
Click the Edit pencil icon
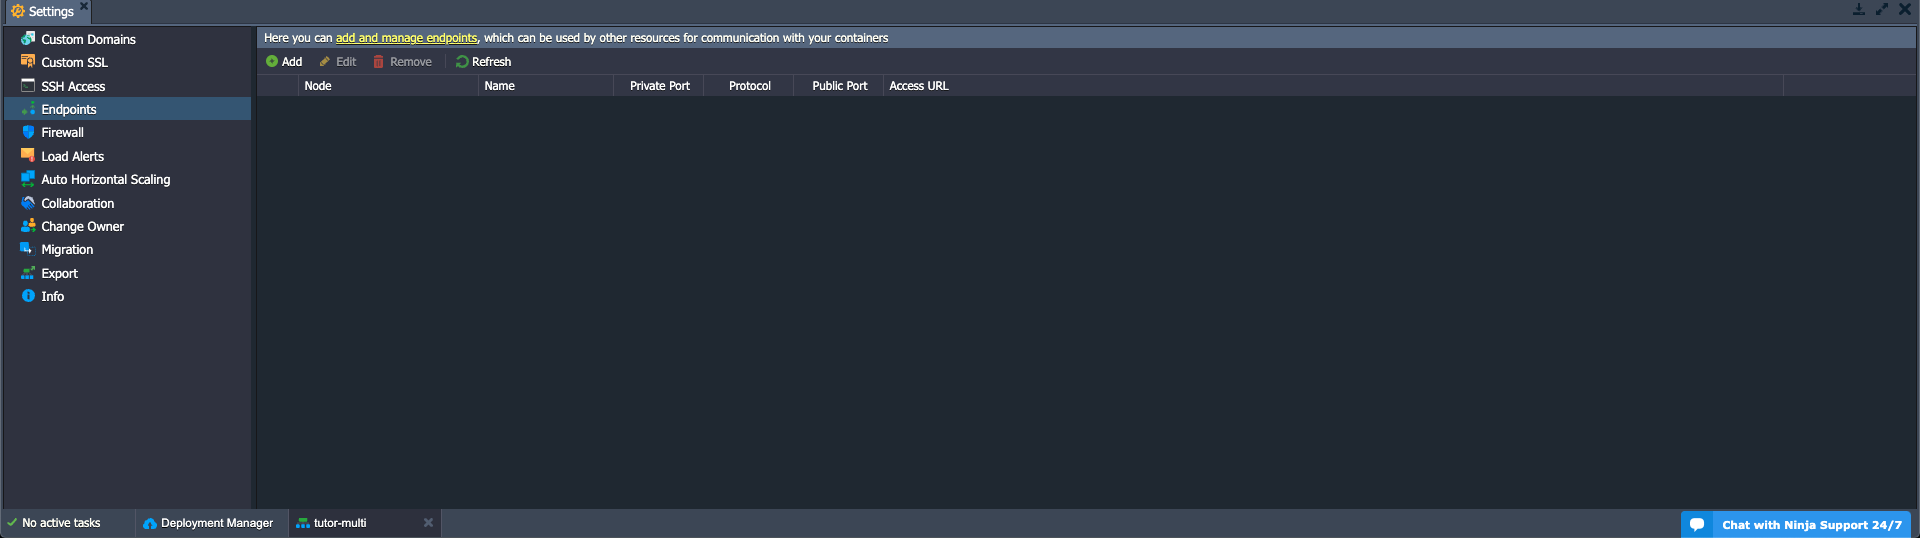pyautogui.click(x=325, y=62)
